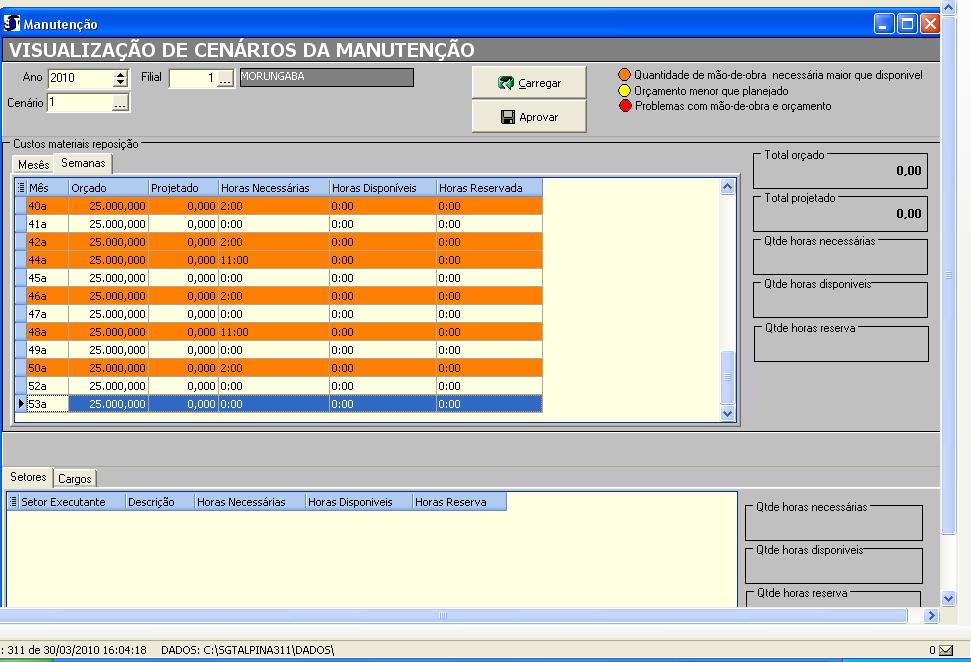
Task: Open Cenário lookup ellipsis button
Action: 120,103
